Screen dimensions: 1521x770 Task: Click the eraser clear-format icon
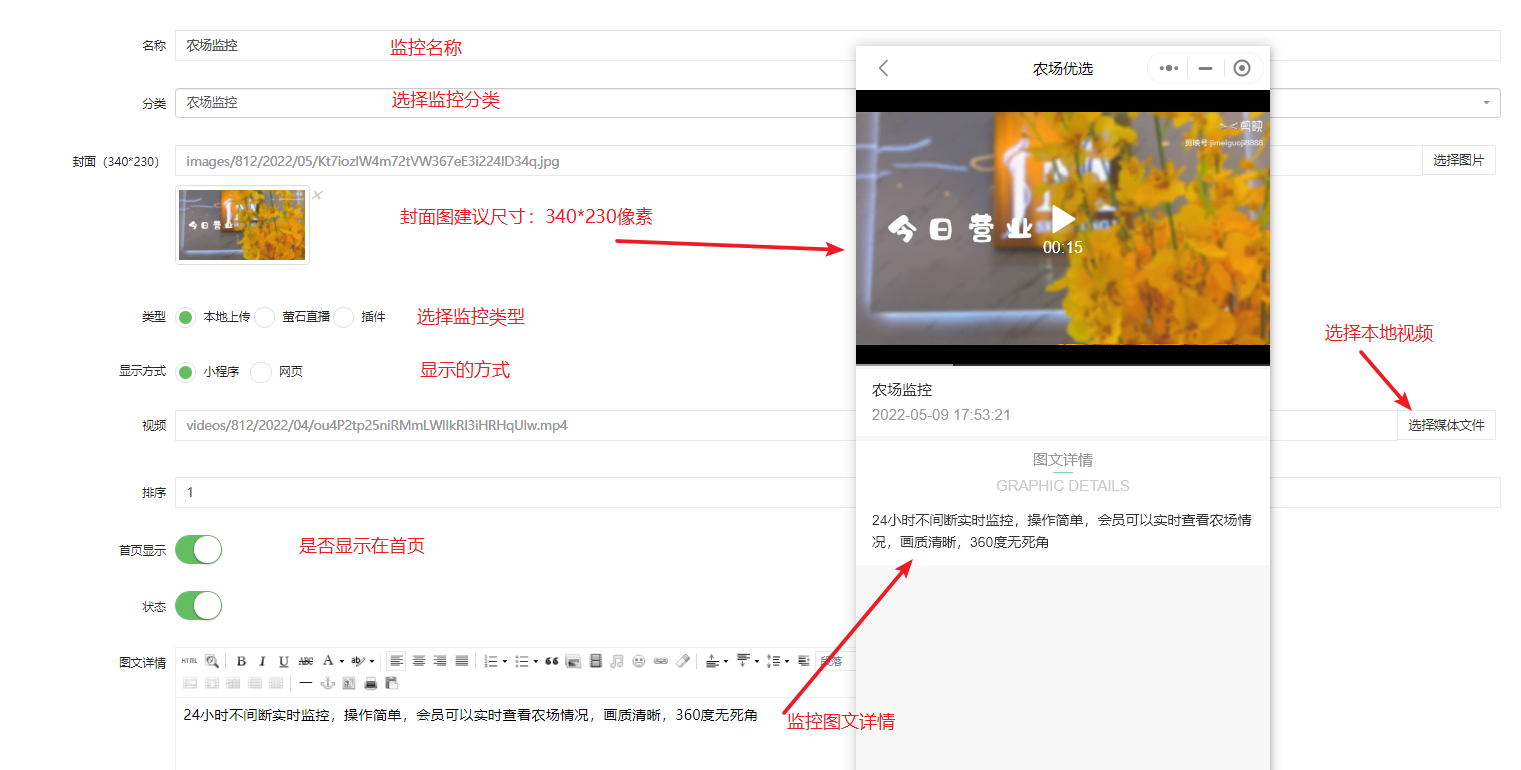click(x=683, y=661)
